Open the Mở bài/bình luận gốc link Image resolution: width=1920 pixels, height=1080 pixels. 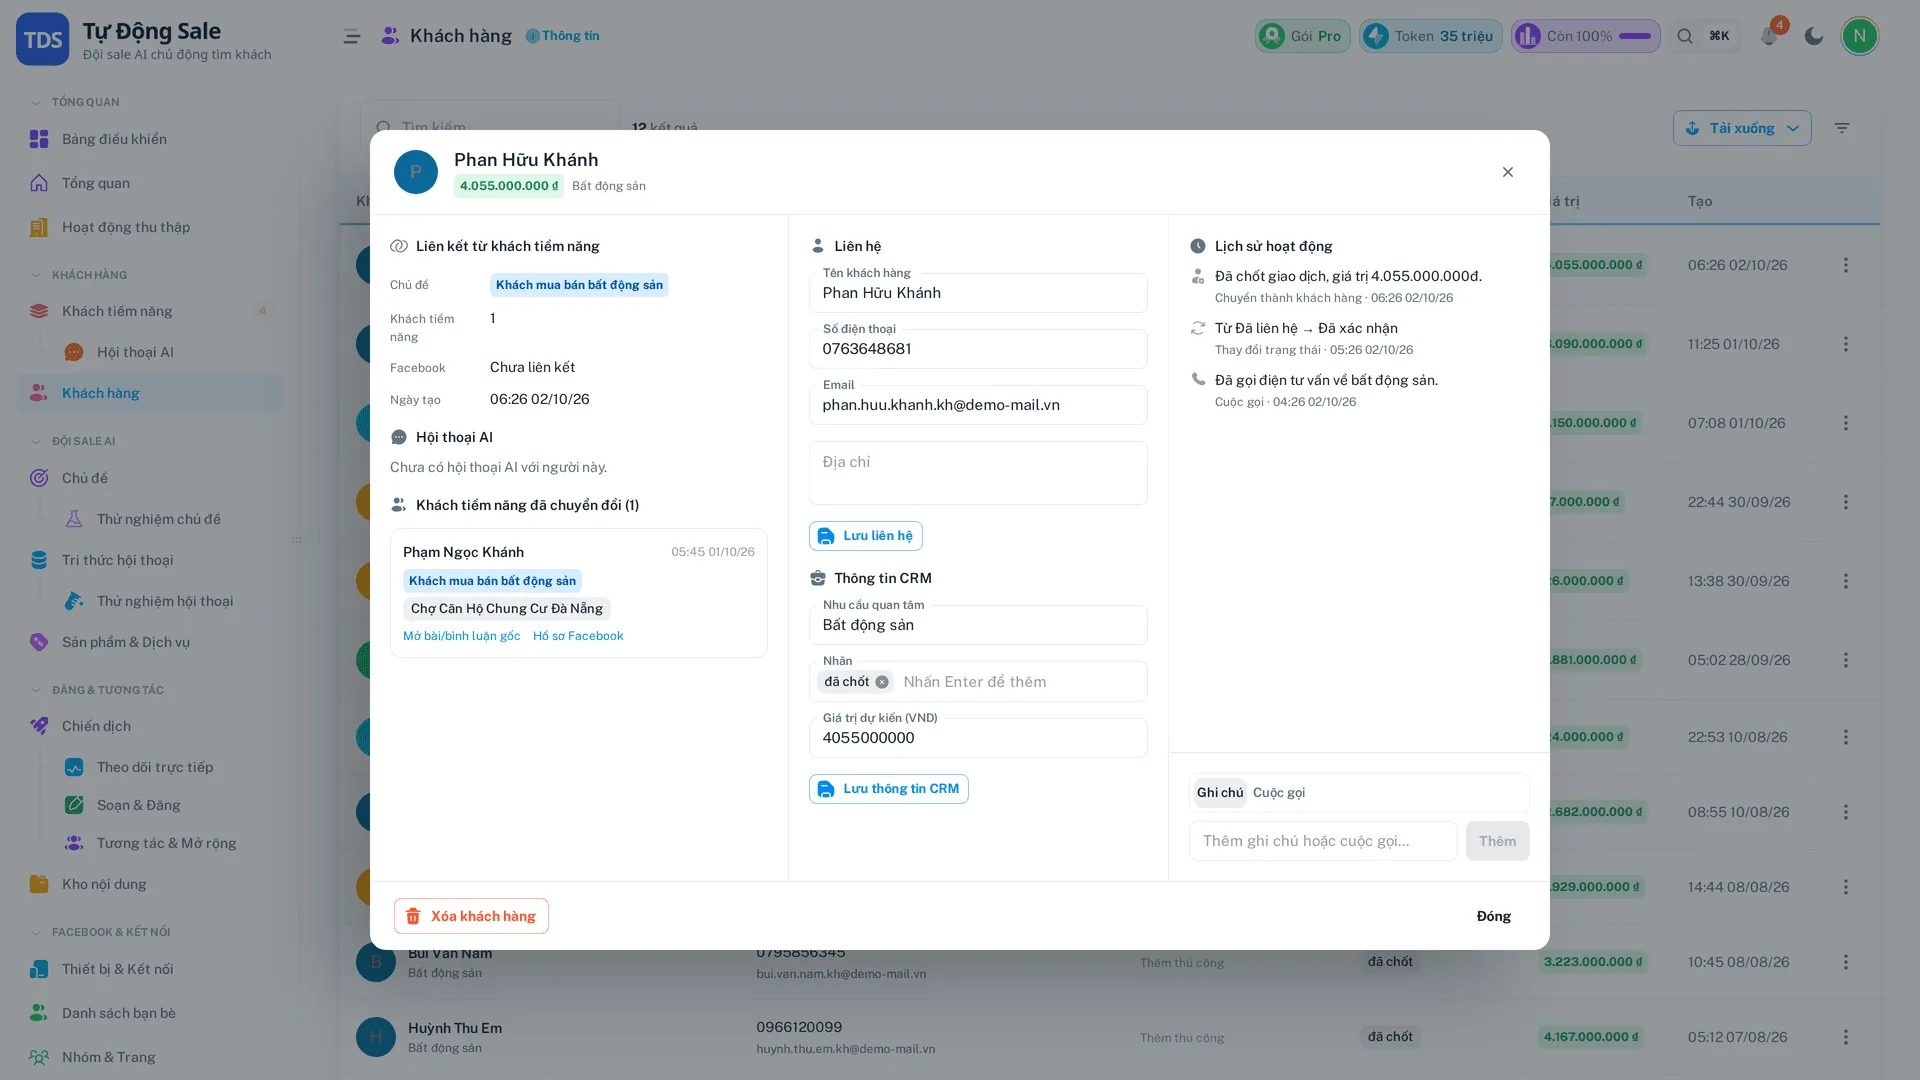462,636
